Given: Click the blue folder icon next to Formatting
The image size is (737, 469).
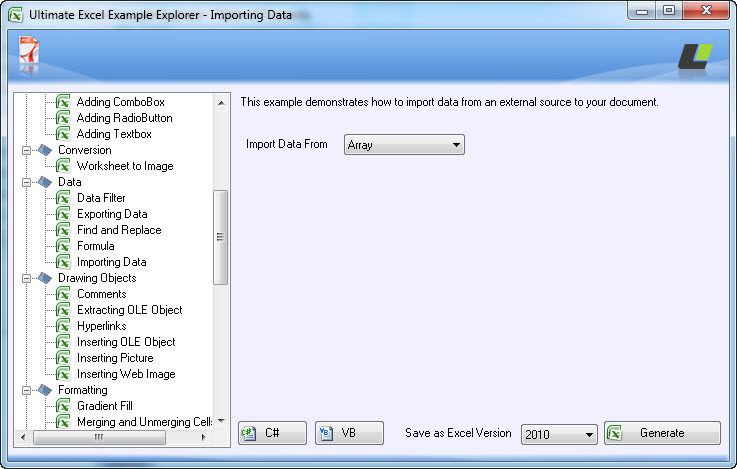Looking at the screenshot, I should (45, 390).
